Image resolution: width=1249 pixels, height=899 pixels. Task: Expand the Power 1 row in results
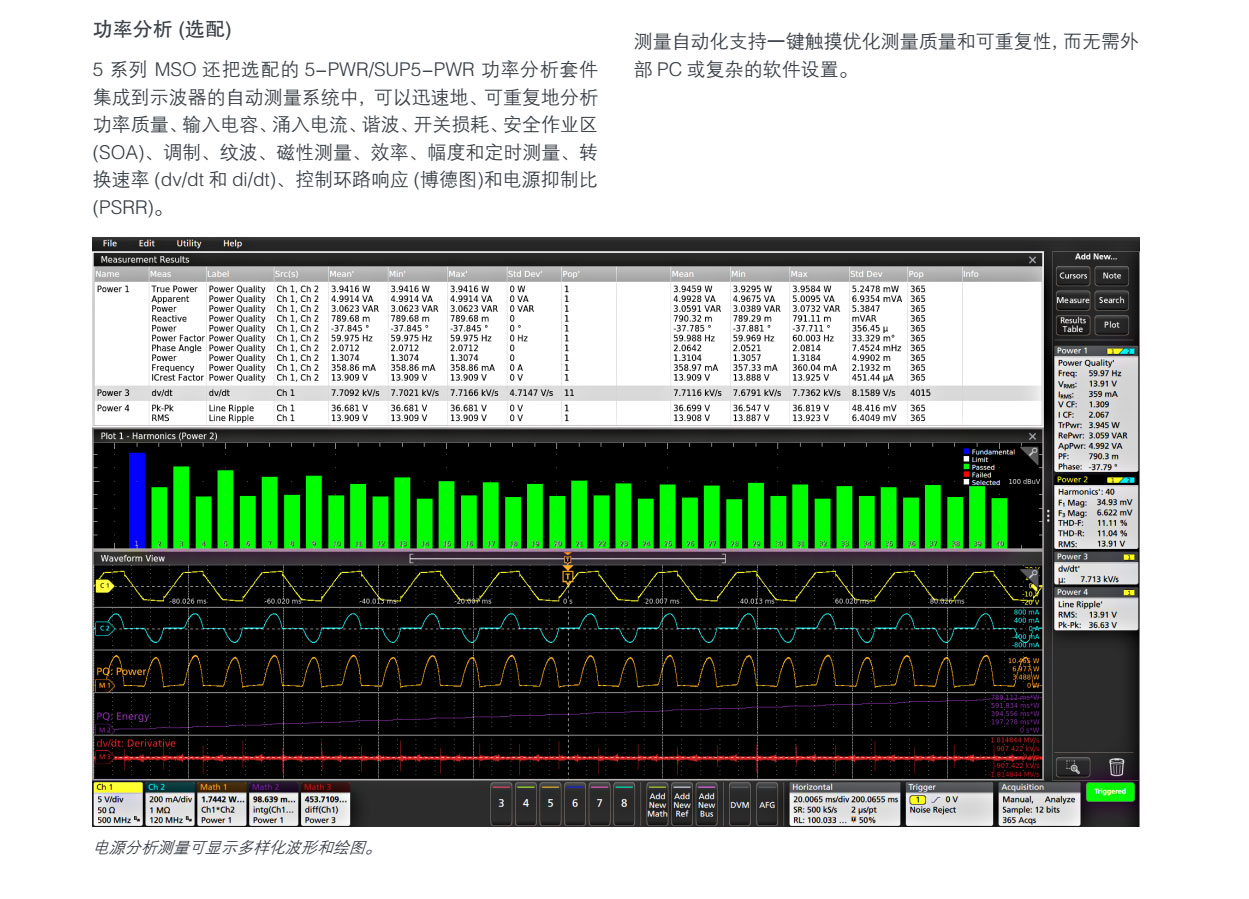coord(113,289)
